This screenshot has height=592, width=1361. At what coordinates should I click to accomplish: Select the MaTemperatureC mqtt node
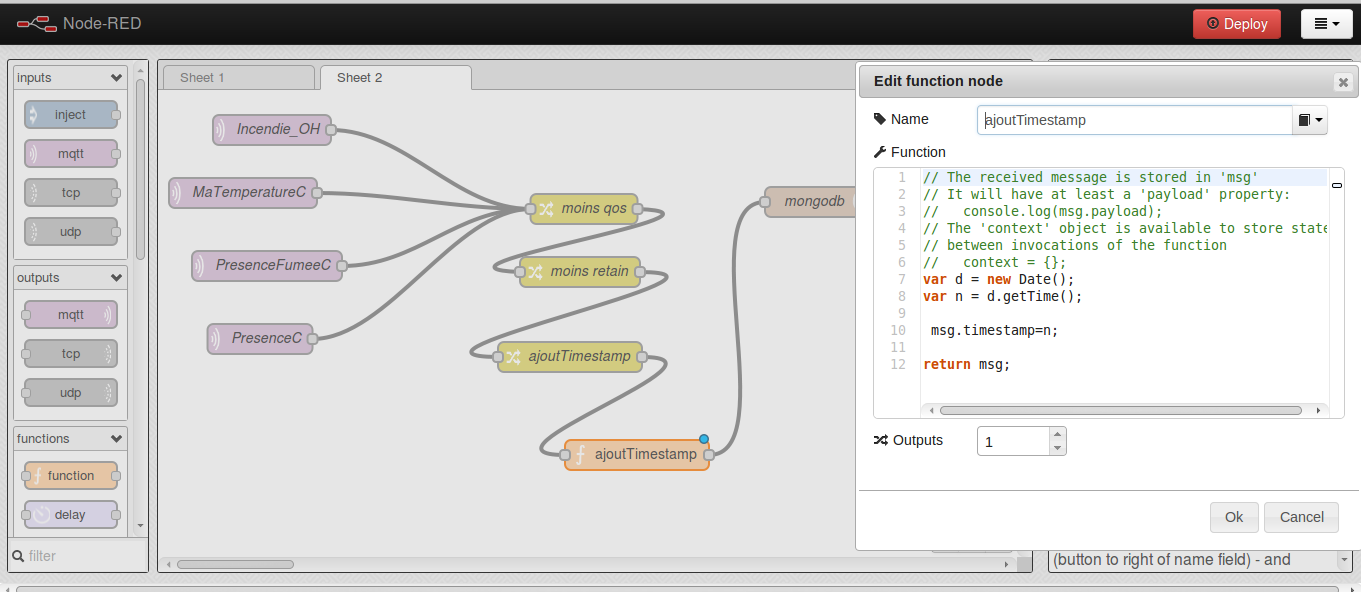243,192
